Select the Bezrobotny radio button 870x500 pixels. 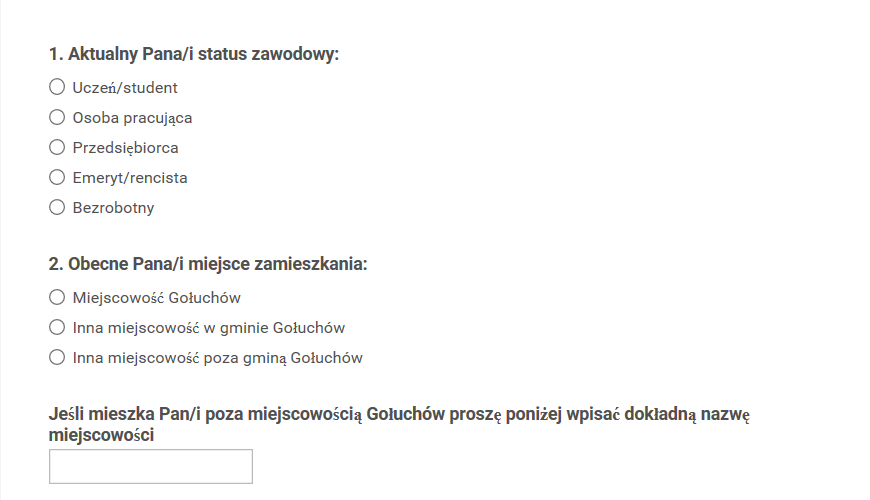[x=57, y=207]
